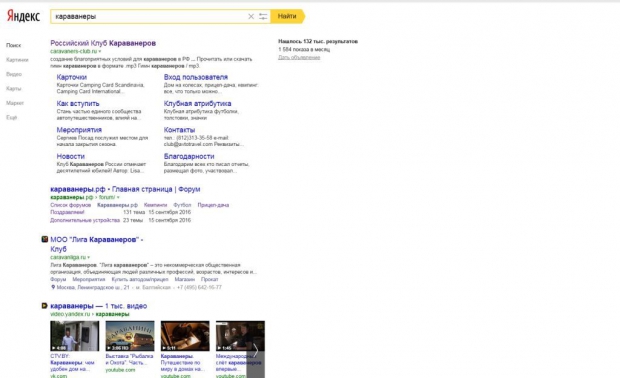The image size is (620, 378).
Task: Open the Поздравляем forum topic
Action: point(67,212)
